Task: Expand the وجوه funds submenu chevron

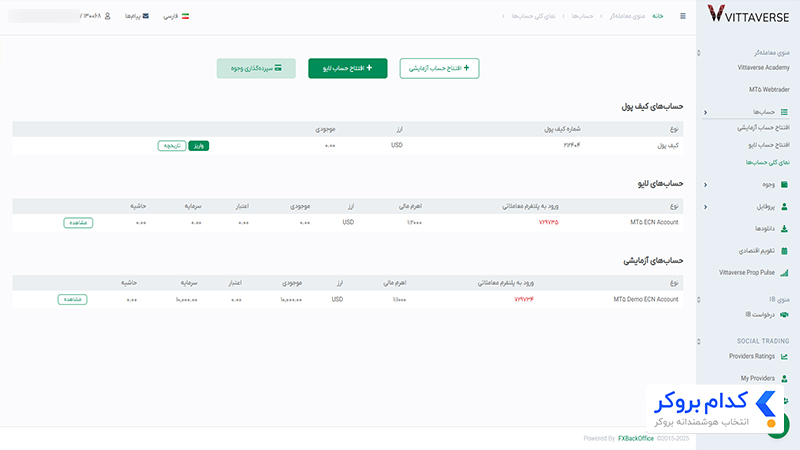Action: point(706,185)
